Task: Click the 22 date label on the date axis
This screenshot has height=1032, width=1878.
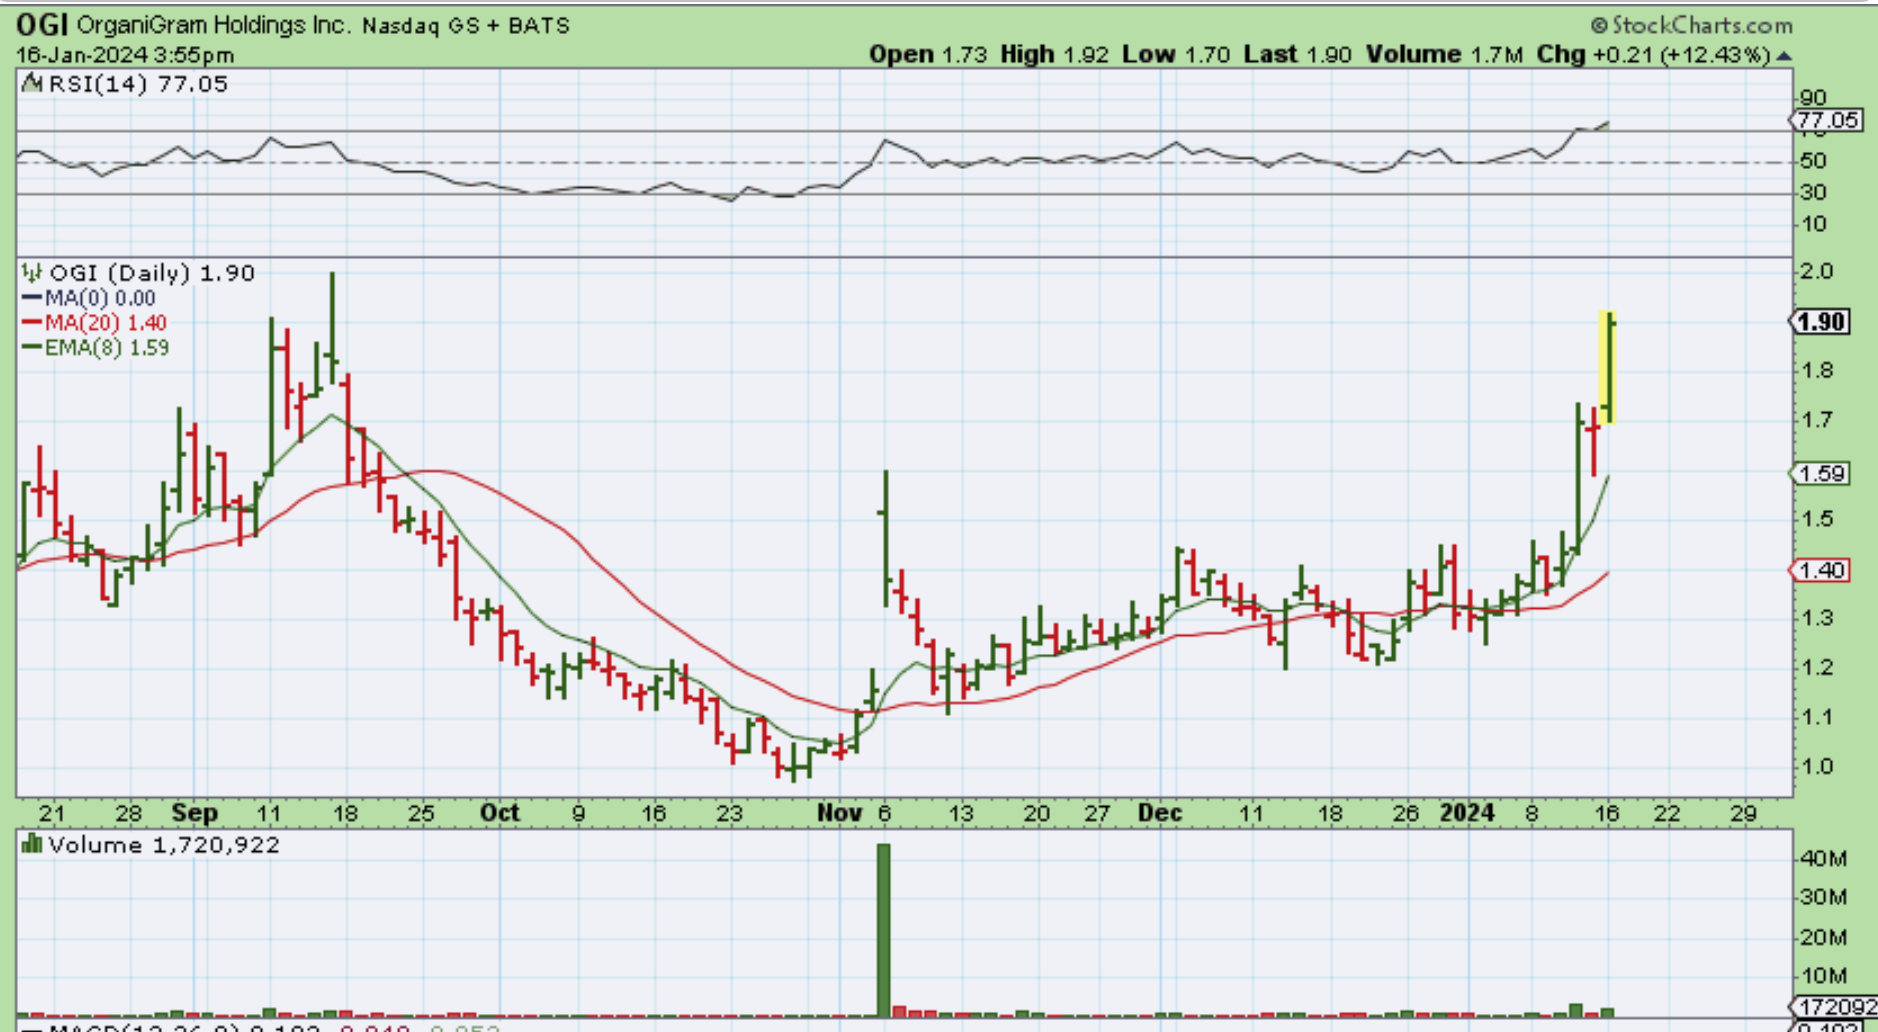Action: (1667, 813)
